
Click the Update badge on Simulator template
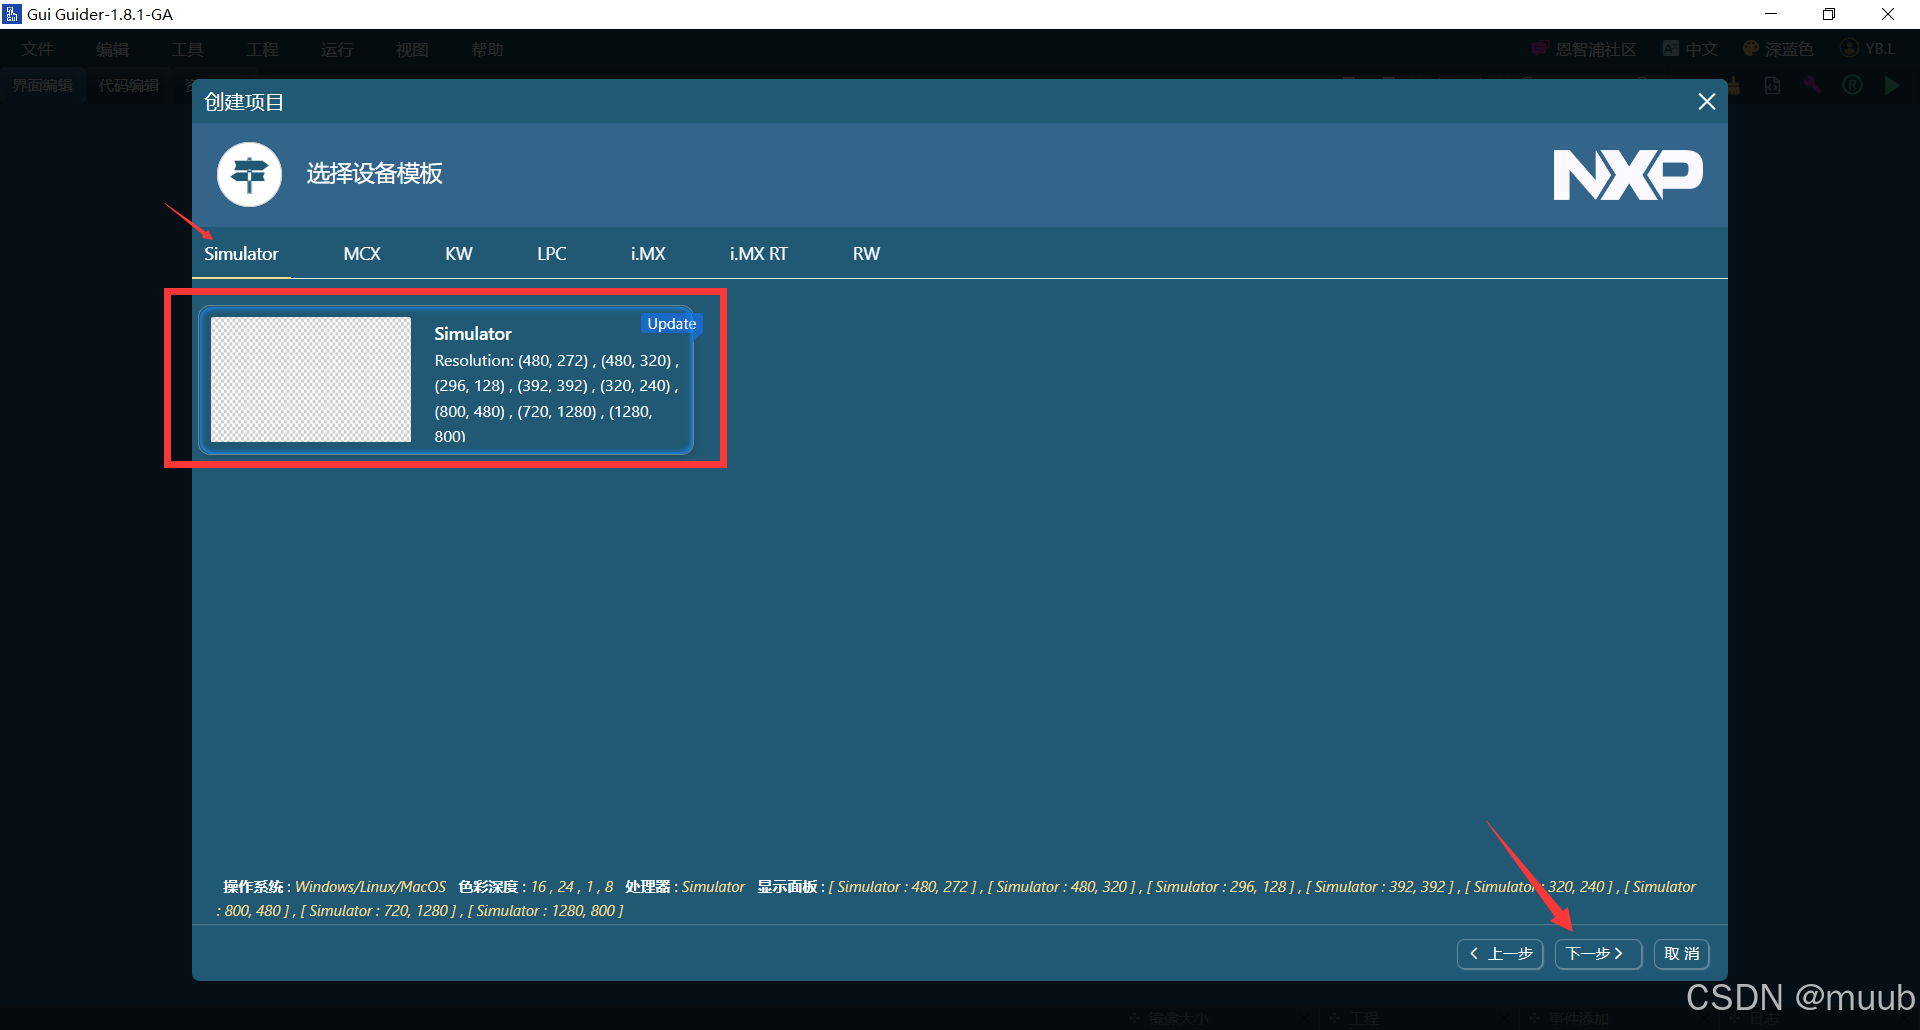(x=670, y=323)
